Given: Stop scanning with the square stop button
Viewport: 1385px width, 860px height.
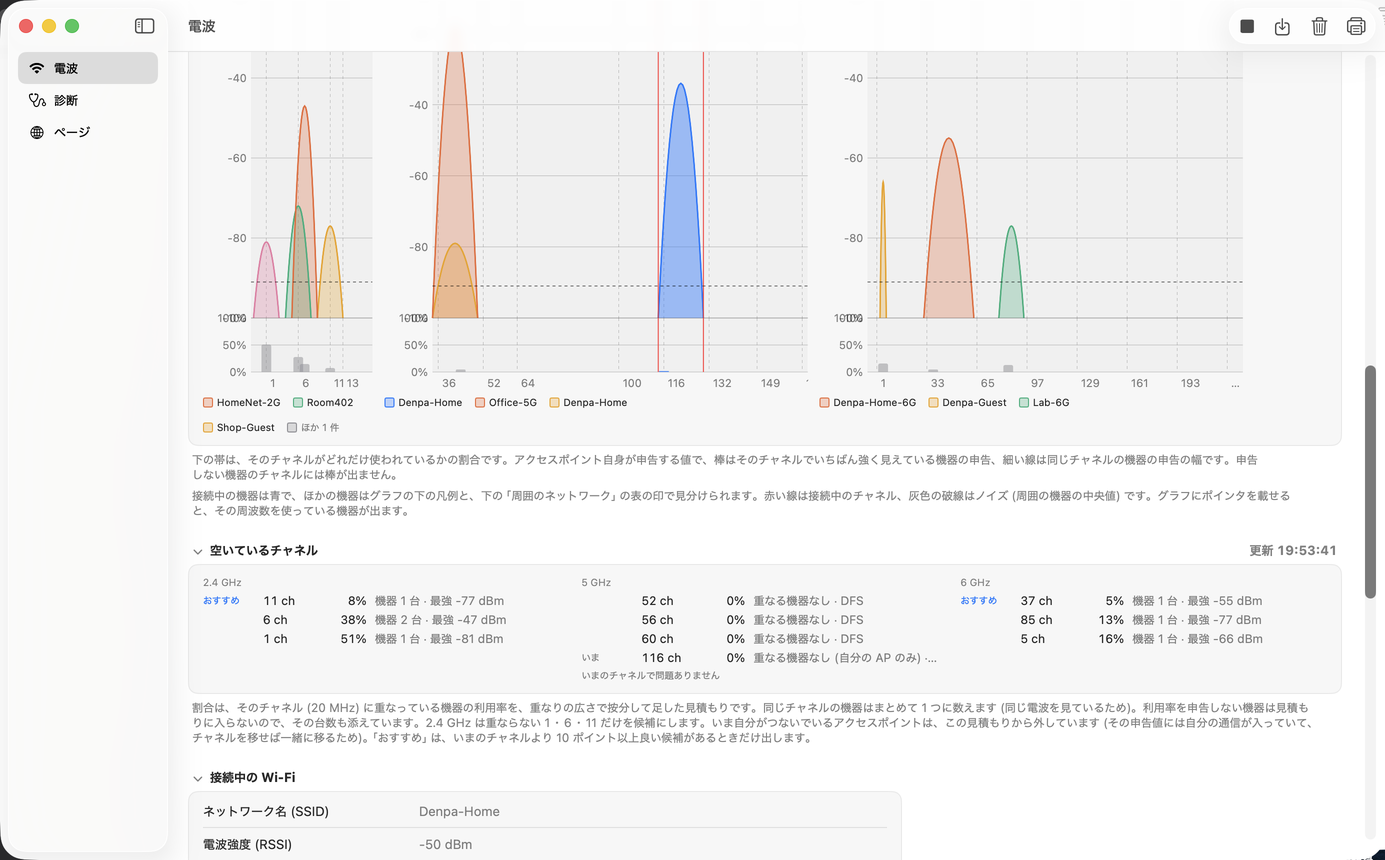Looking at the screenshot, I should [x=1247, y=27].
